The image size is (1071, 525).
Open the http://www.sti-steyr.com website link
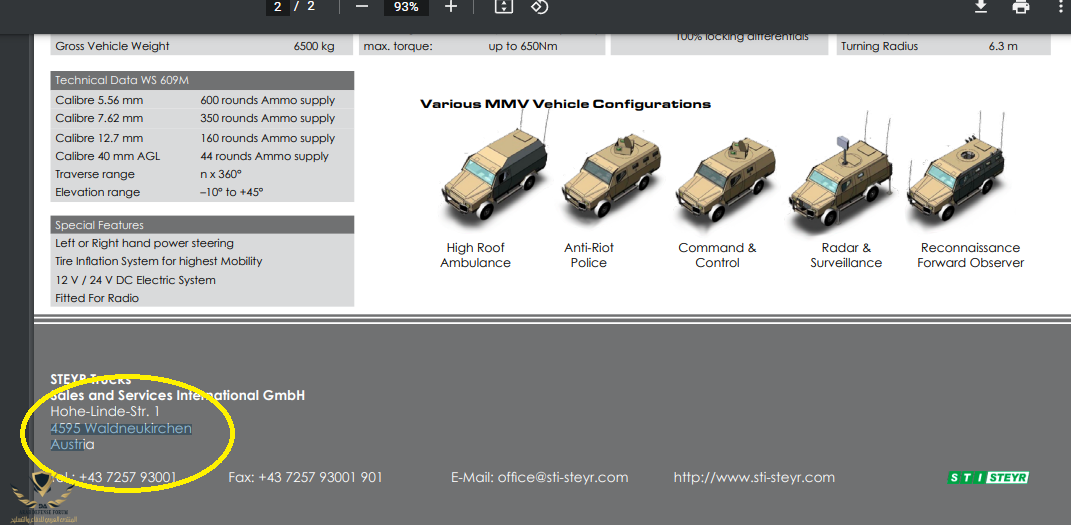pyautogui.click(x=754, y=477)
